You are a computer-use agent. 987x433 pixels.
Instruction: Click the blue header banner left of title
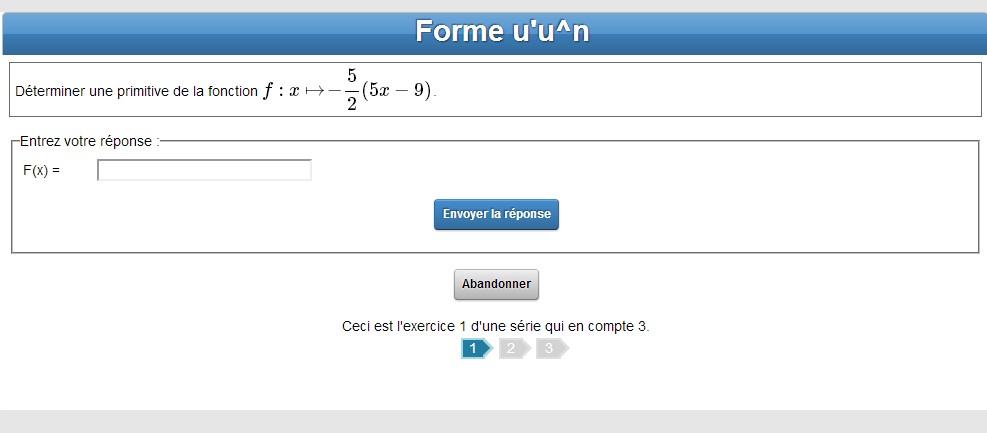[x=200, y=32]
